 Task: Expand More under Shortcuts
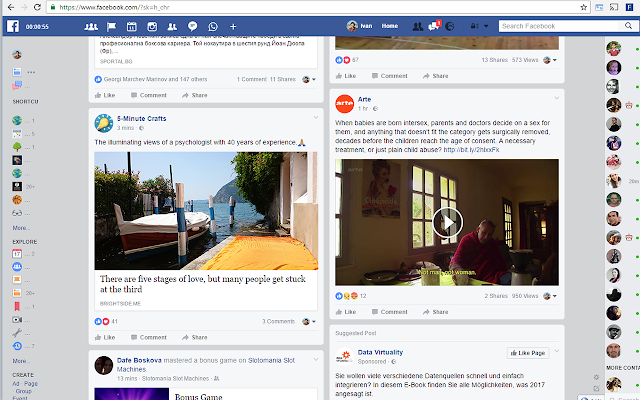click(x=21, y=228)
